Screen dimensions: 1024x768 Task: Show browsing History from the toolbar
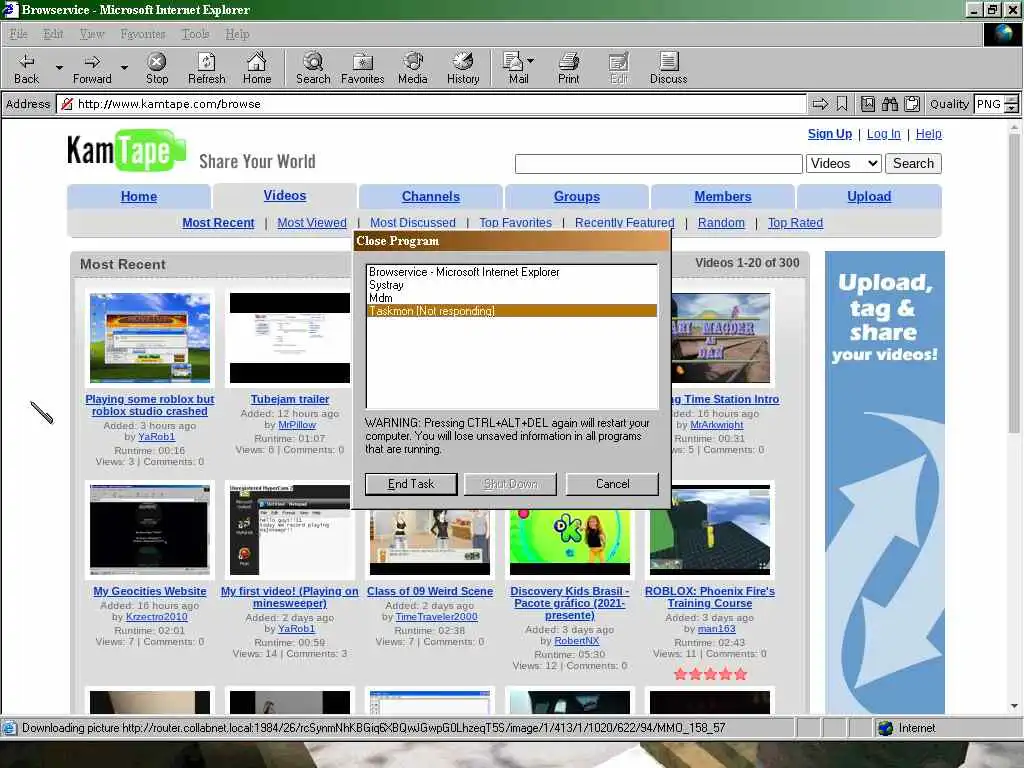click(463, 68)
